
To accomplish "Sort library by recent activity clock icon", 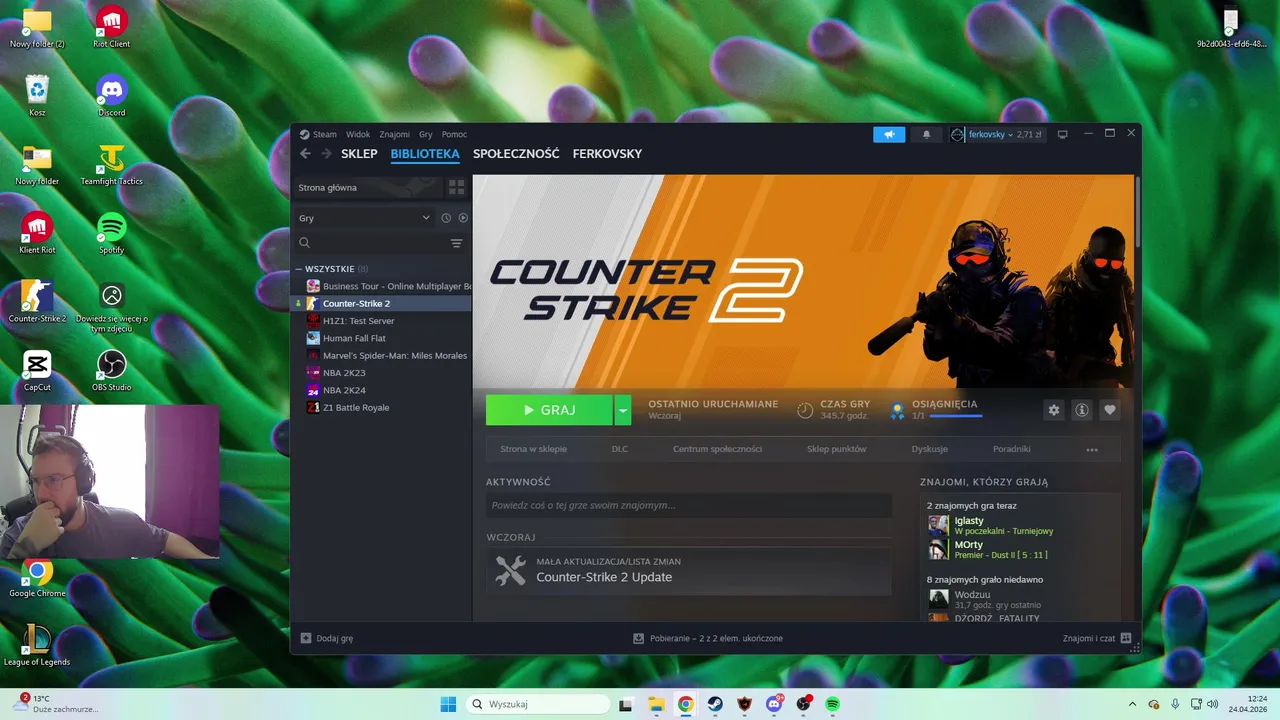I will [446, 218].
